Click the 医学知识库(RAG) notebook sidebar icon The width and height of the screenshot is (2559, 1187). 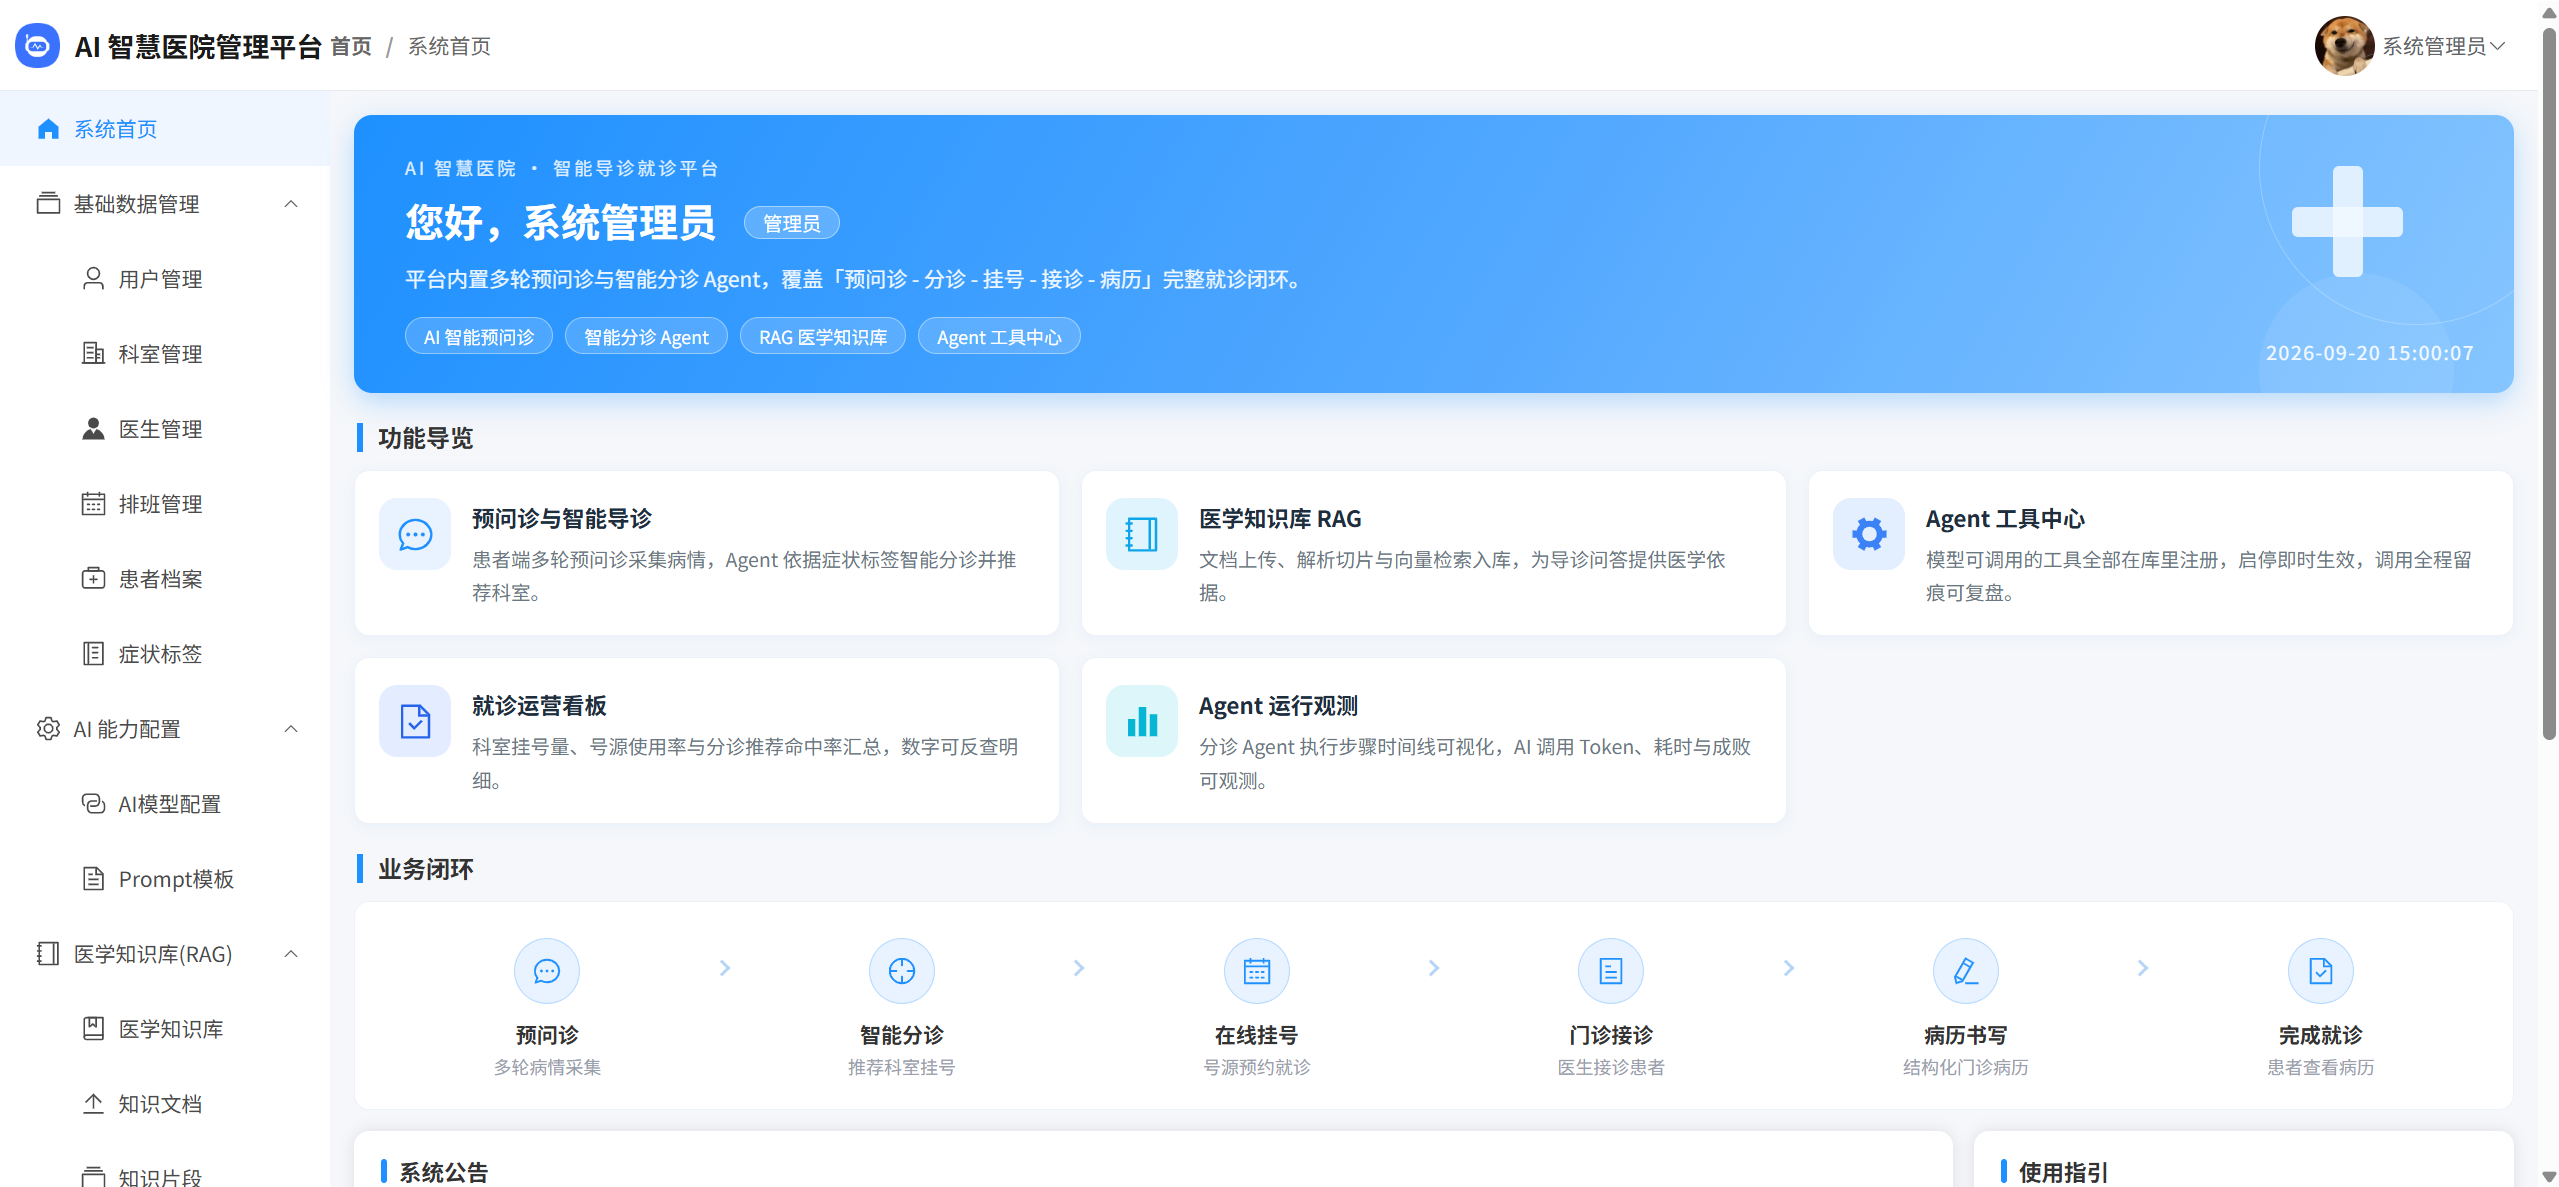click(48, 953)
